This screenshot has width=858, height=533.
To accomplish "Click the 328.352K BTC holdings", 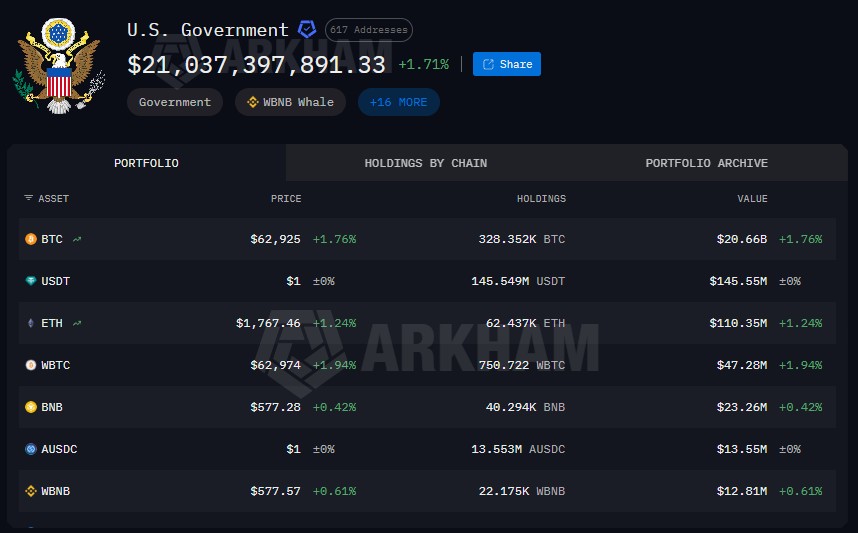I will 521,239.
